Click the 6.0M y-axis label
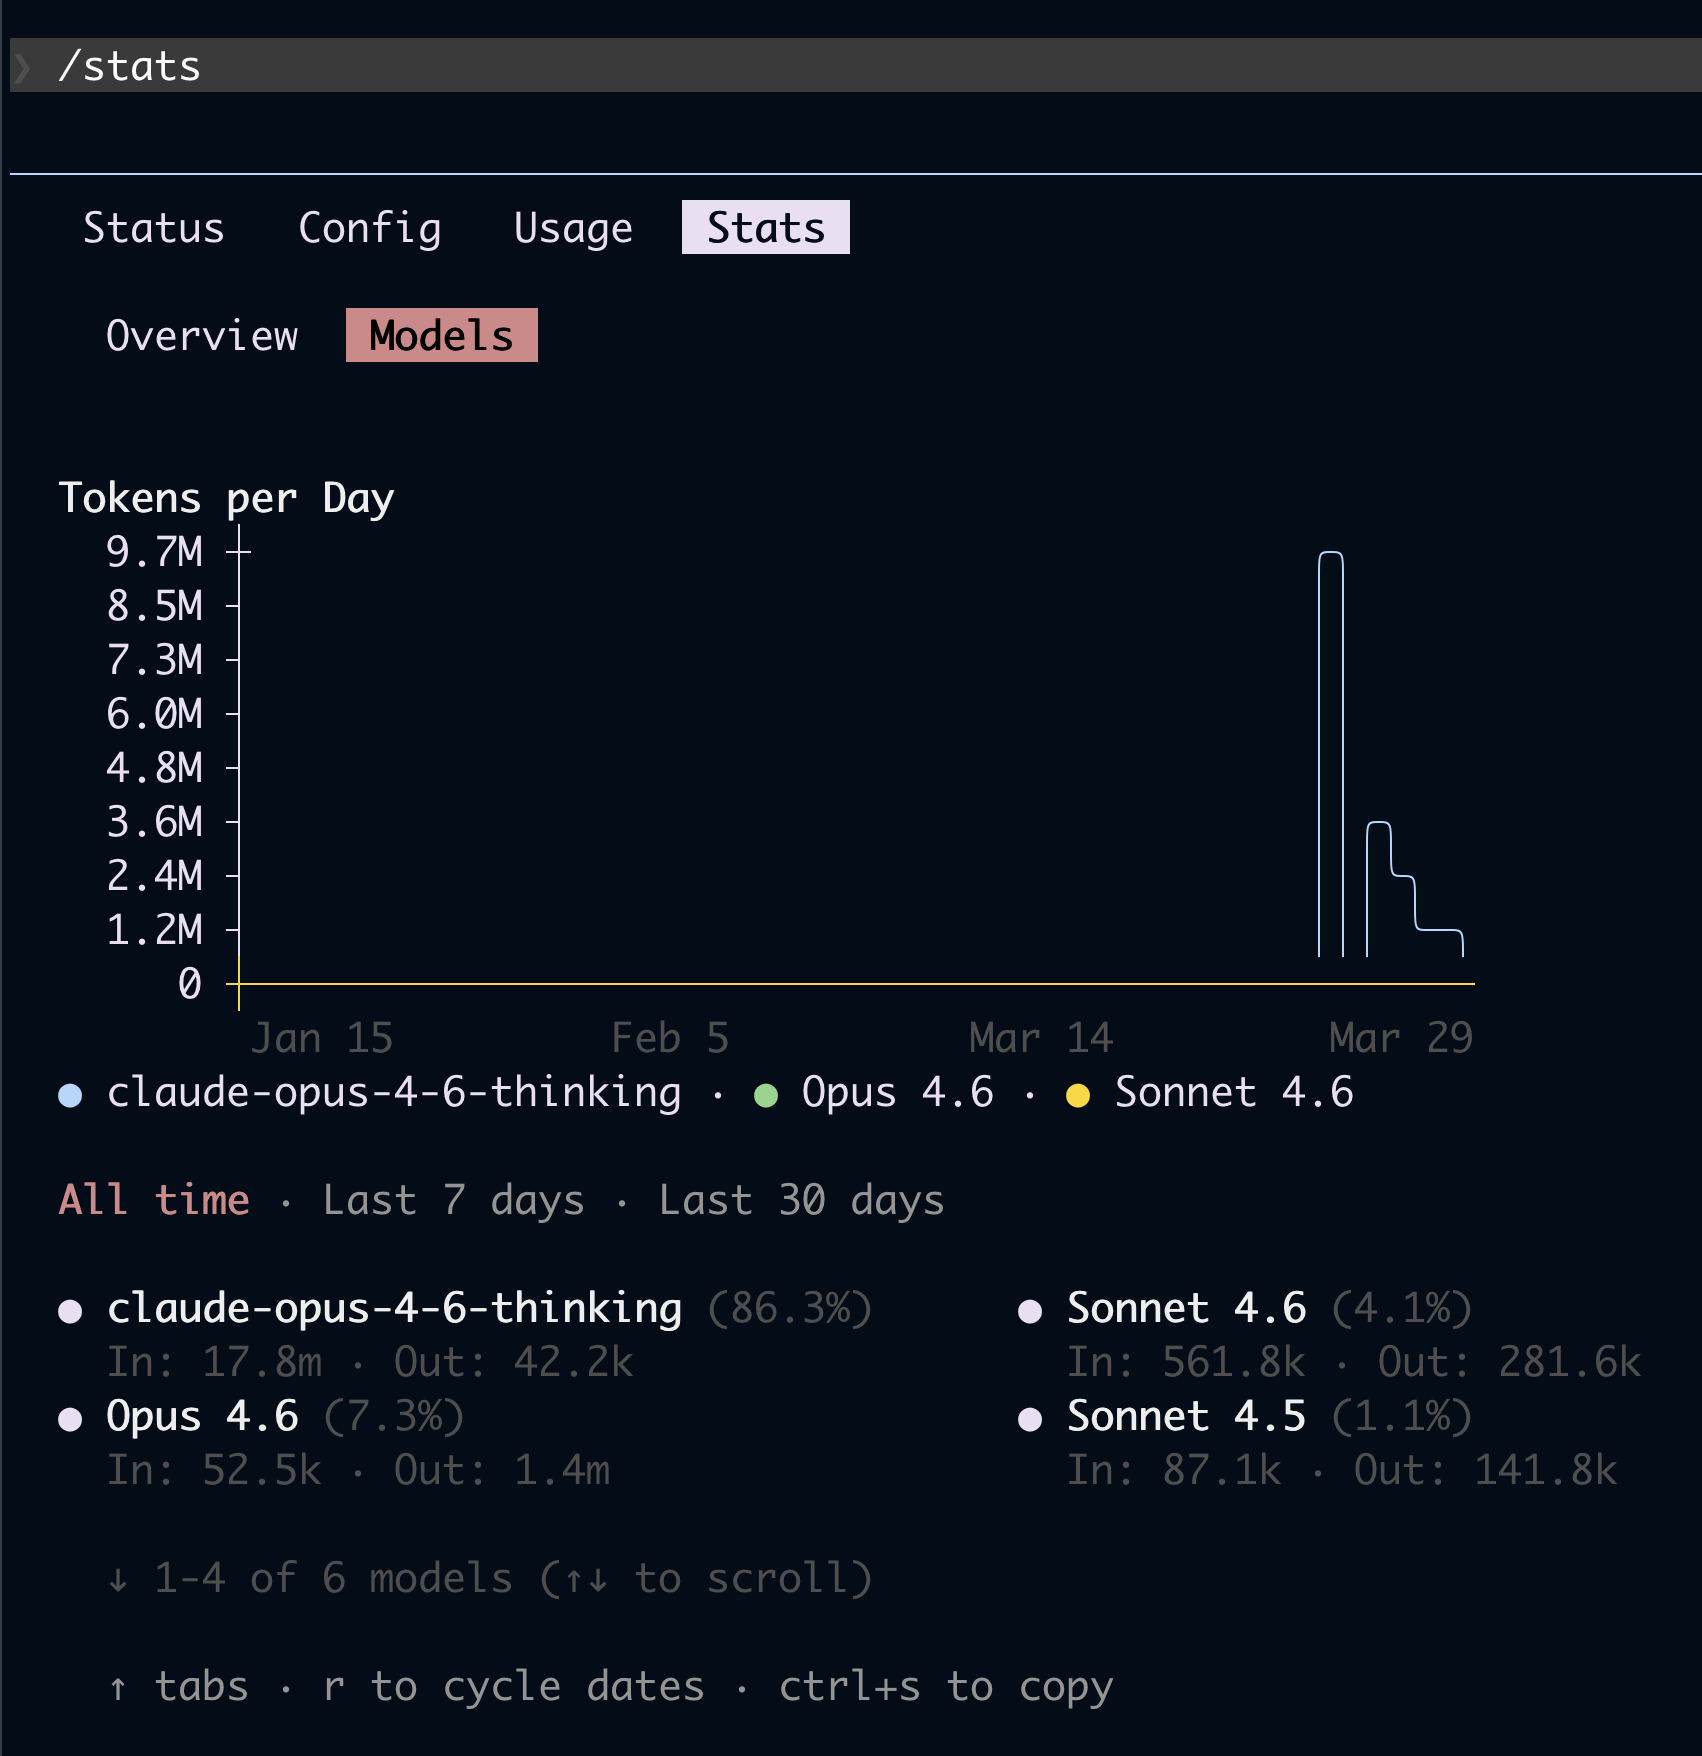Screen dimensions: 1702x1756 [x=155, y=714]
